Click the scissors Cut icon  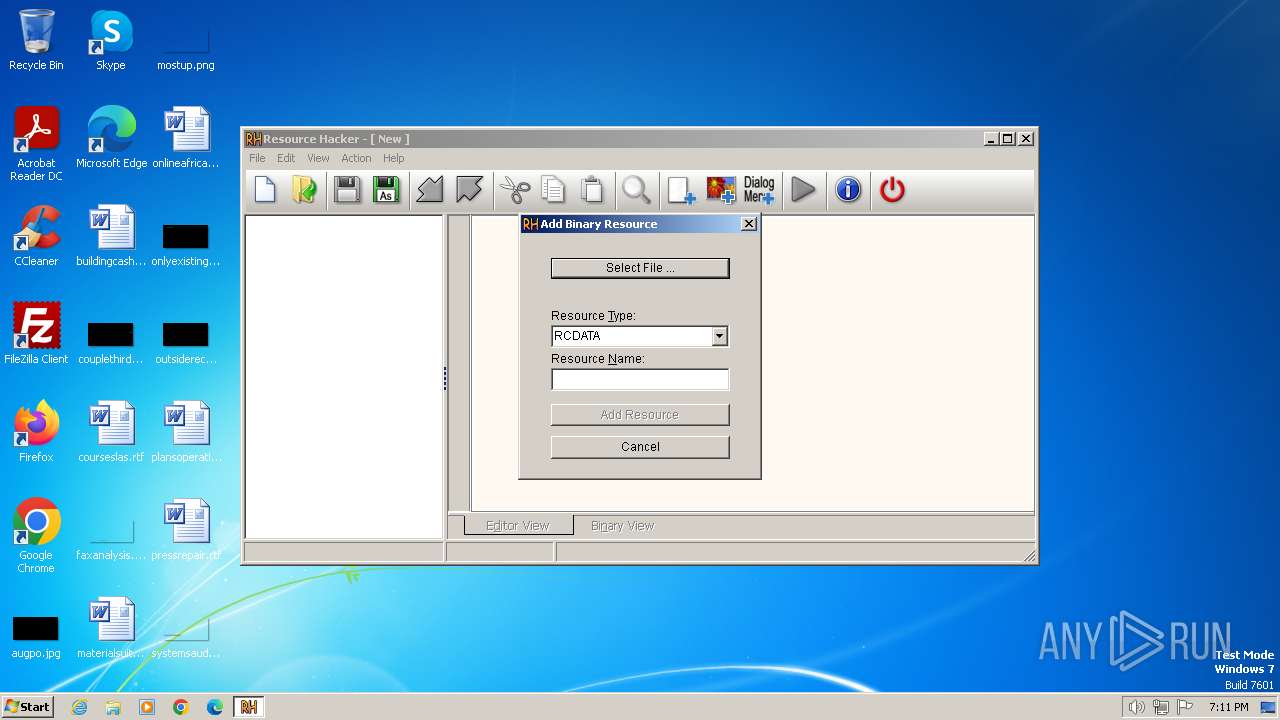click(x=514, y=189)
